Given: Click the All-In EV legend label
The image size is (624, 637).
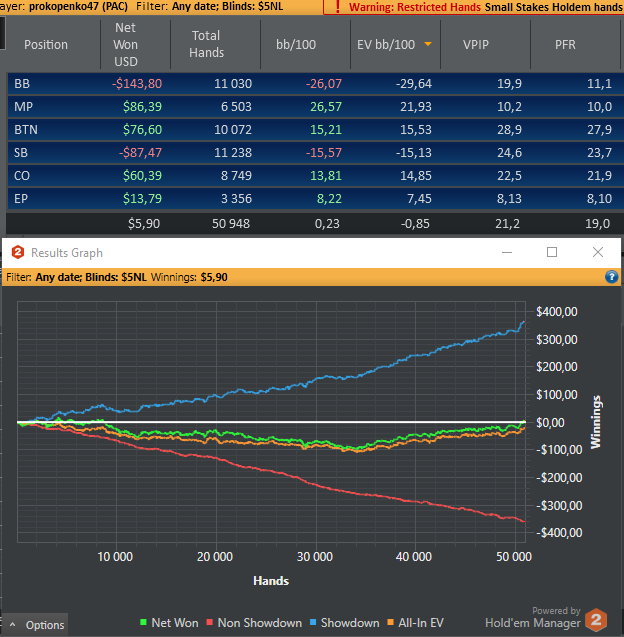Looking at the screenshot, I should [x=421, y=623].
